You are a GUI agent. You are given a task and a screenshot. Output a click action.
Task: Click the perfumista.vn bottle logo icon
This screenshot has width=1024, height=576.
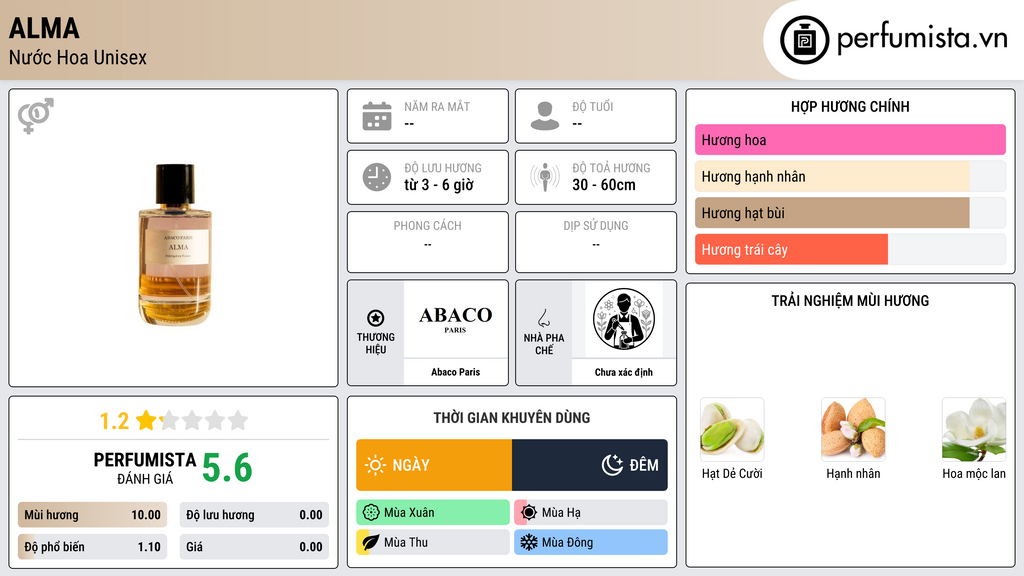tap(804, 40)
